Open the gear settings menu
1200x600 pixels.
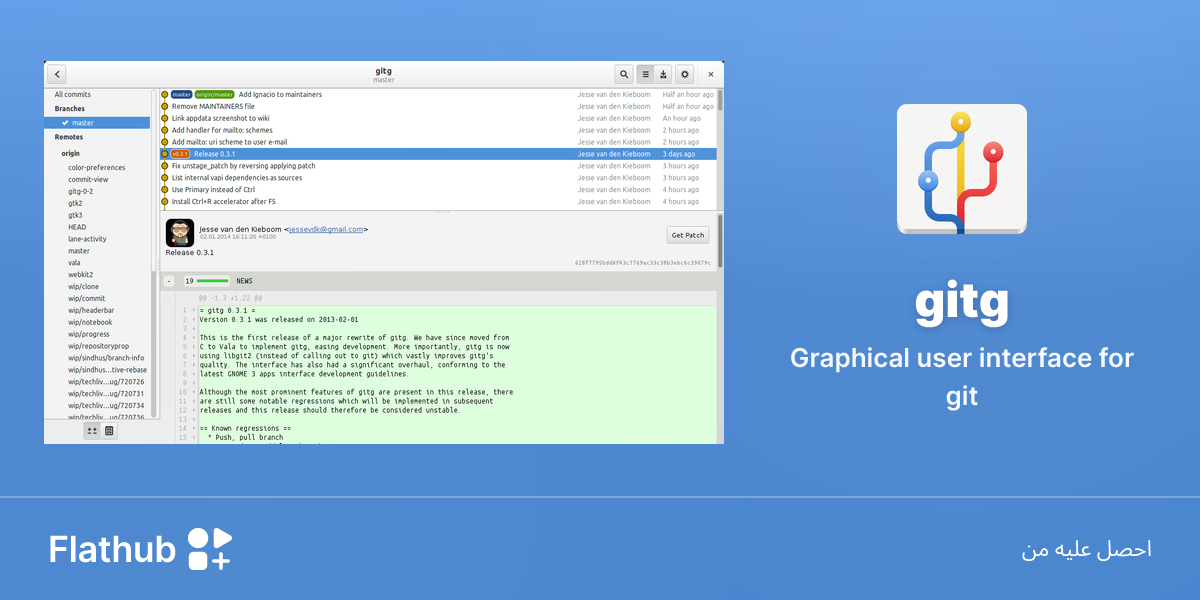pos(684,74)
